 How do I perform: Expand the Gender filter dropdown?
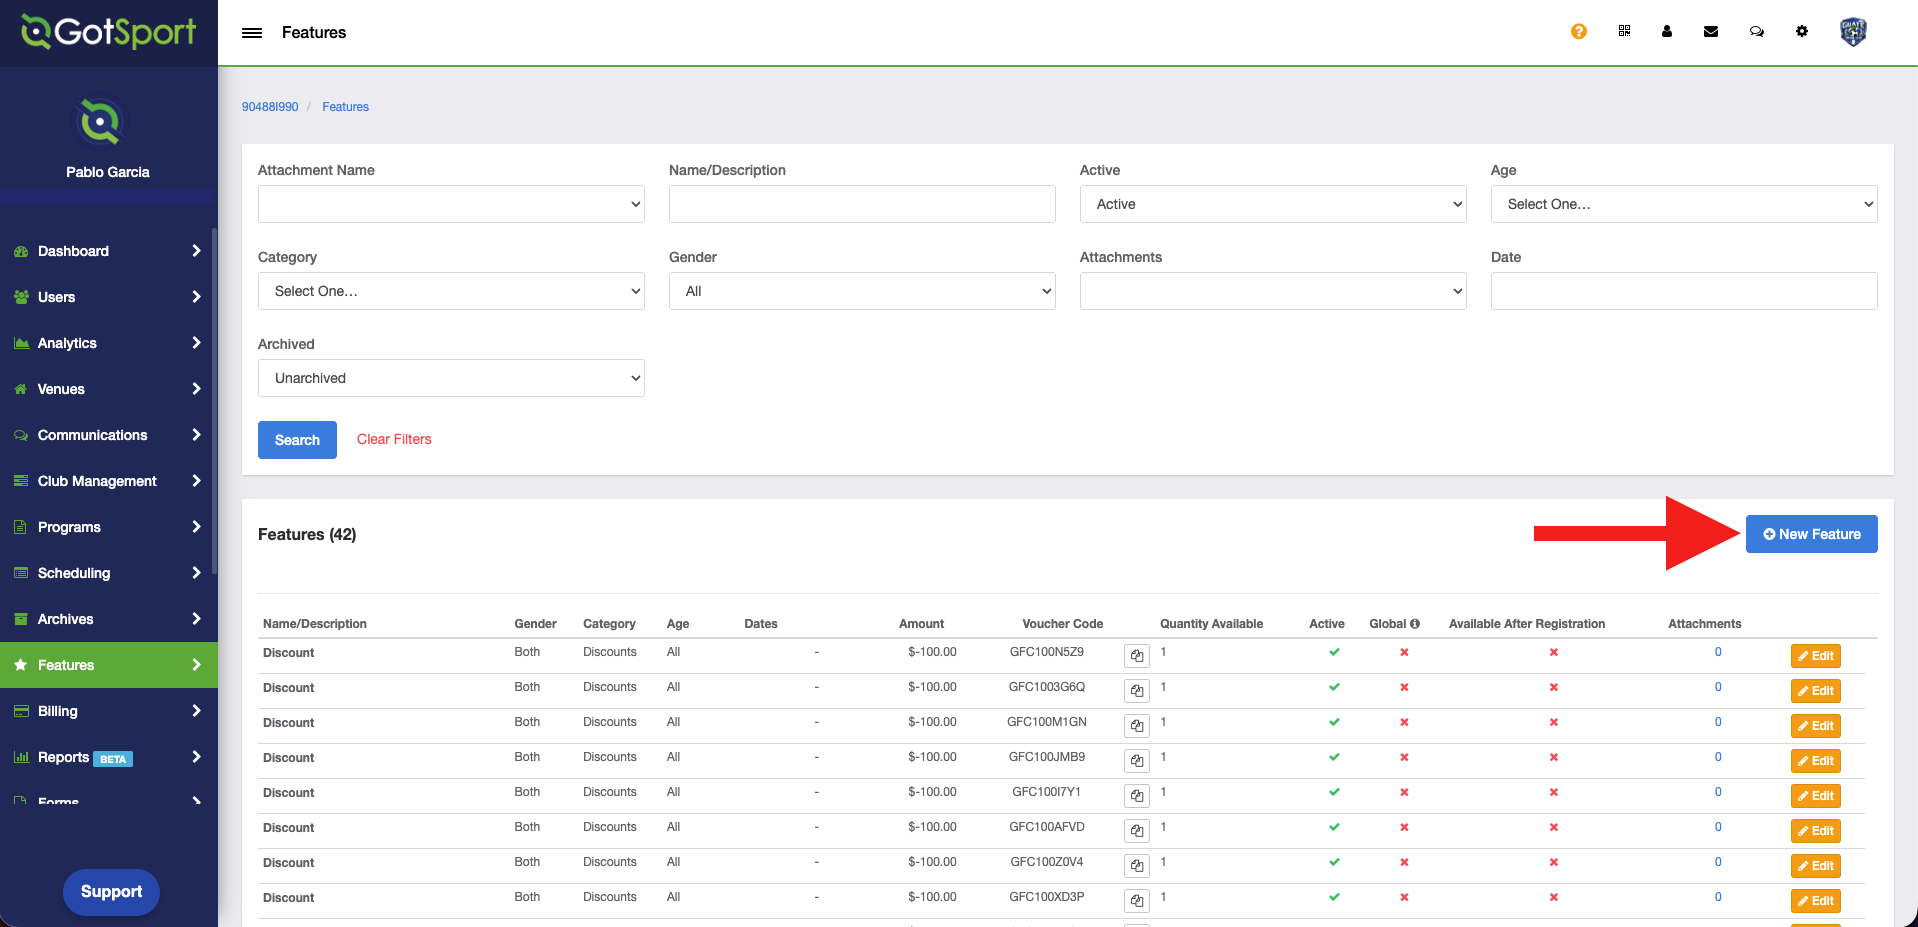(x=861, y=291)
